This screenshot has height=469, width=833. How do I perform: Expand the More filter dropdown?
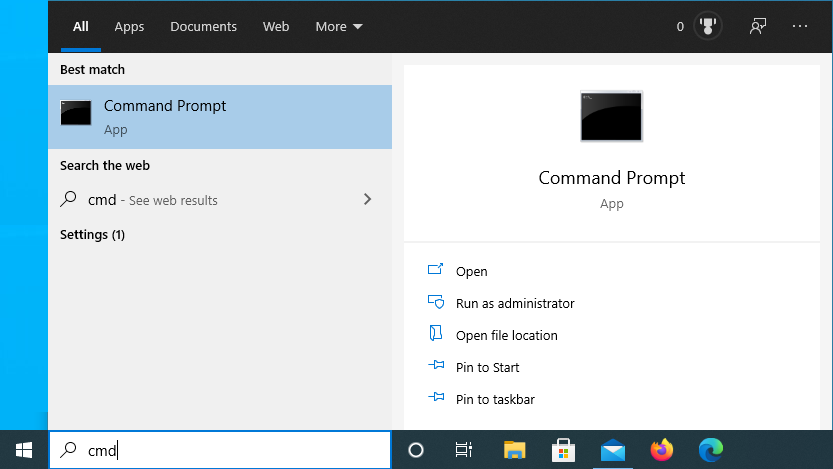(x=339, y=27)
